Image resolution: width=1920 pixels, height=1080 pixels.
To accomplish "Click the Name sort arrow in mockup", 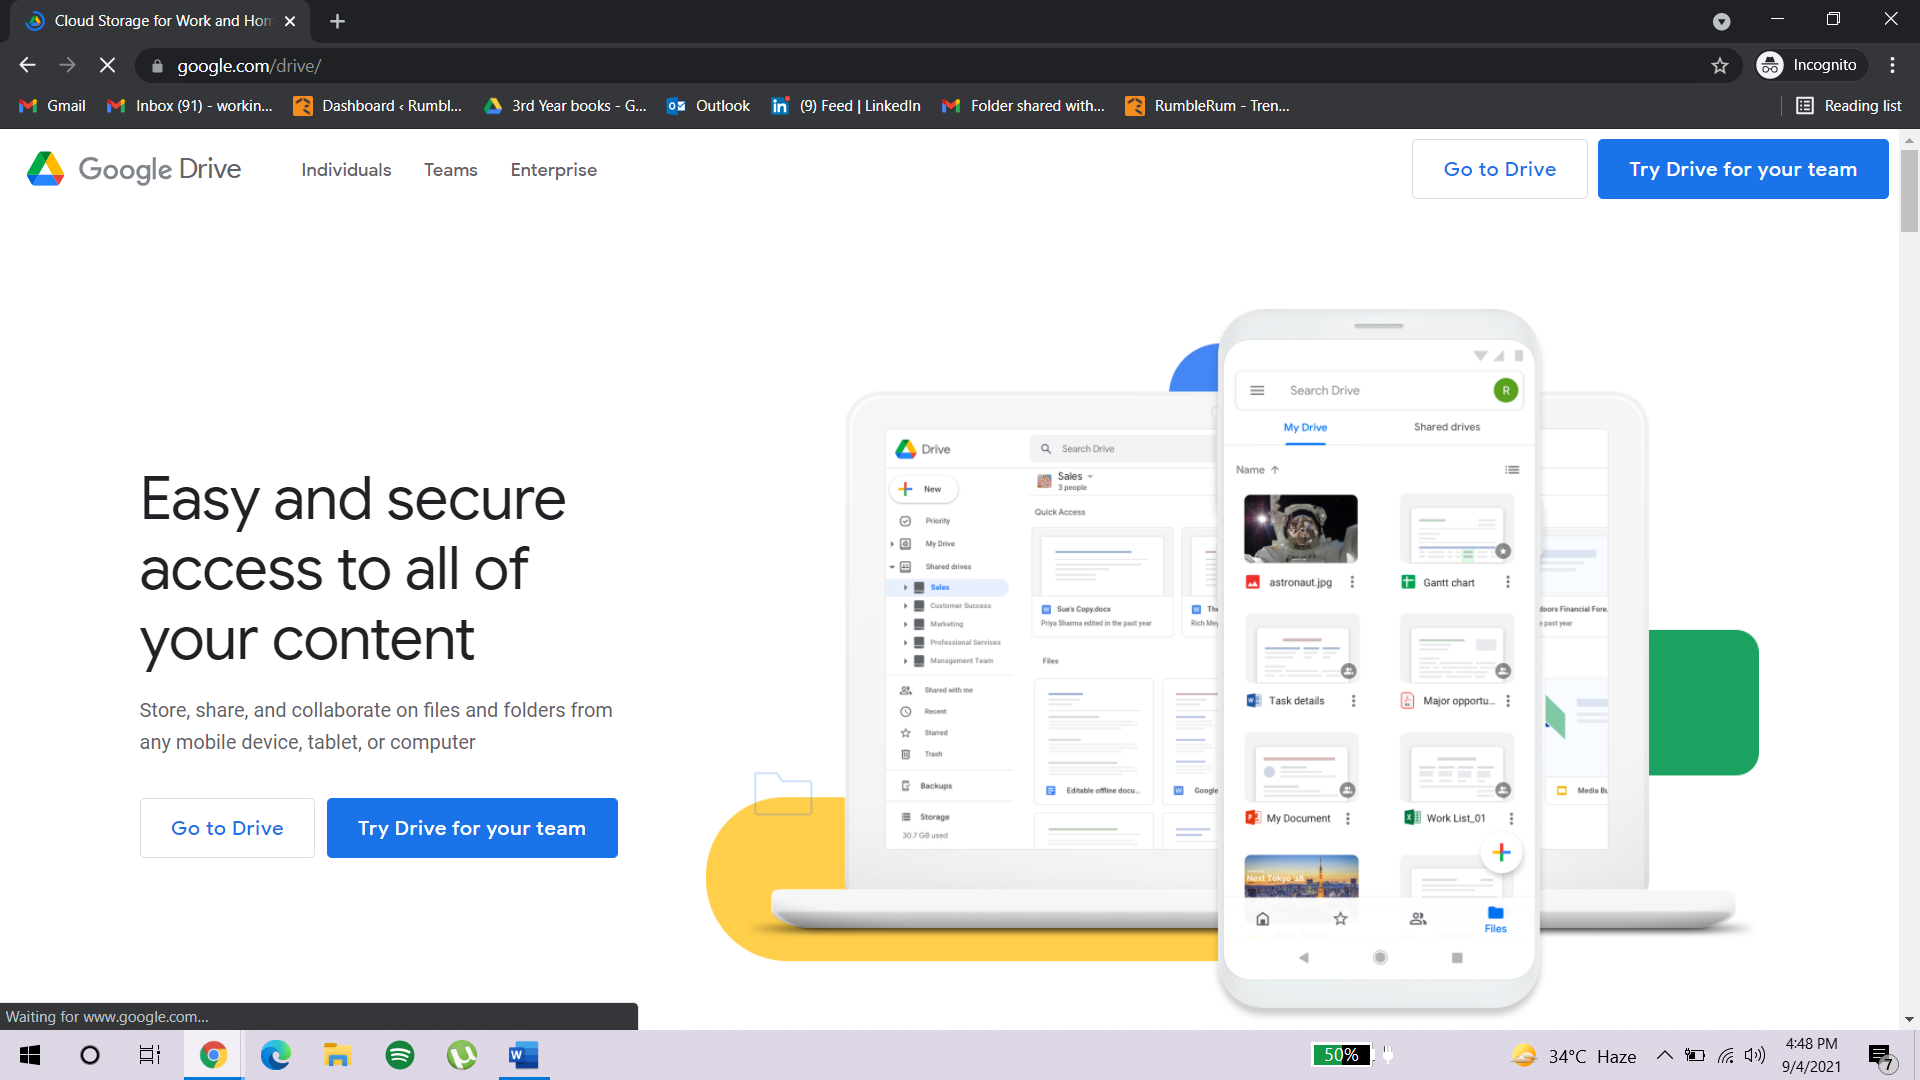I will pyautogui.click(x=1275, y=470).
